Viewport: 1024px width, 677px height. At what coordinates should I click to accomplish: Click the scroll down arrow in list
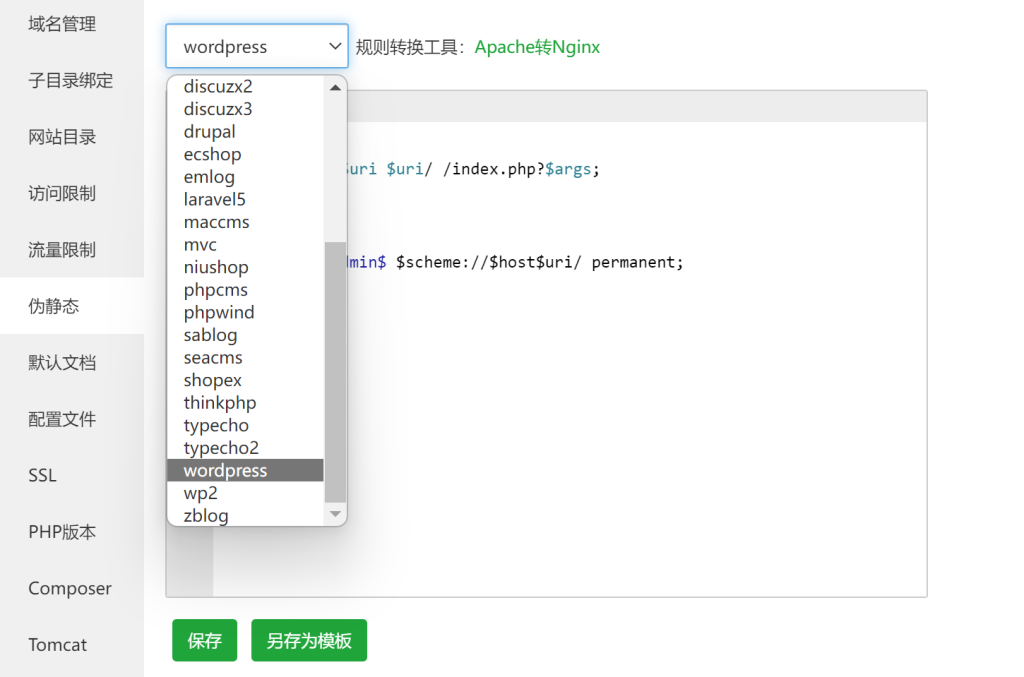pyautogui.click(x=335, y=514)
